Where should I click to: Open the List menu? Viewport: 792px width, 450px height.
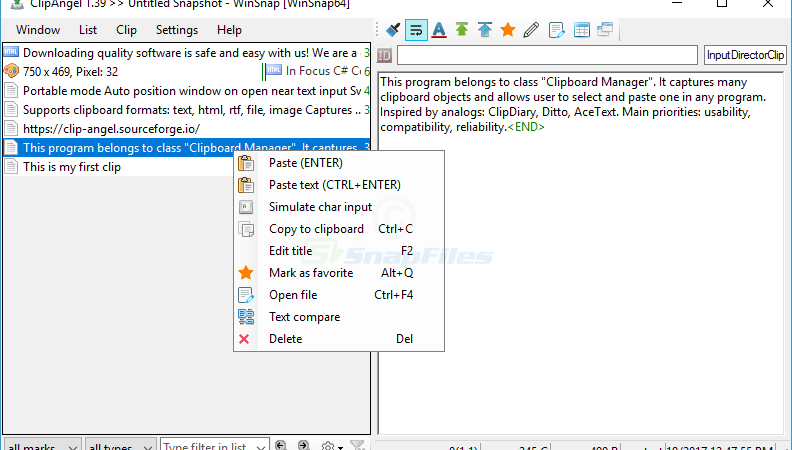88,30
